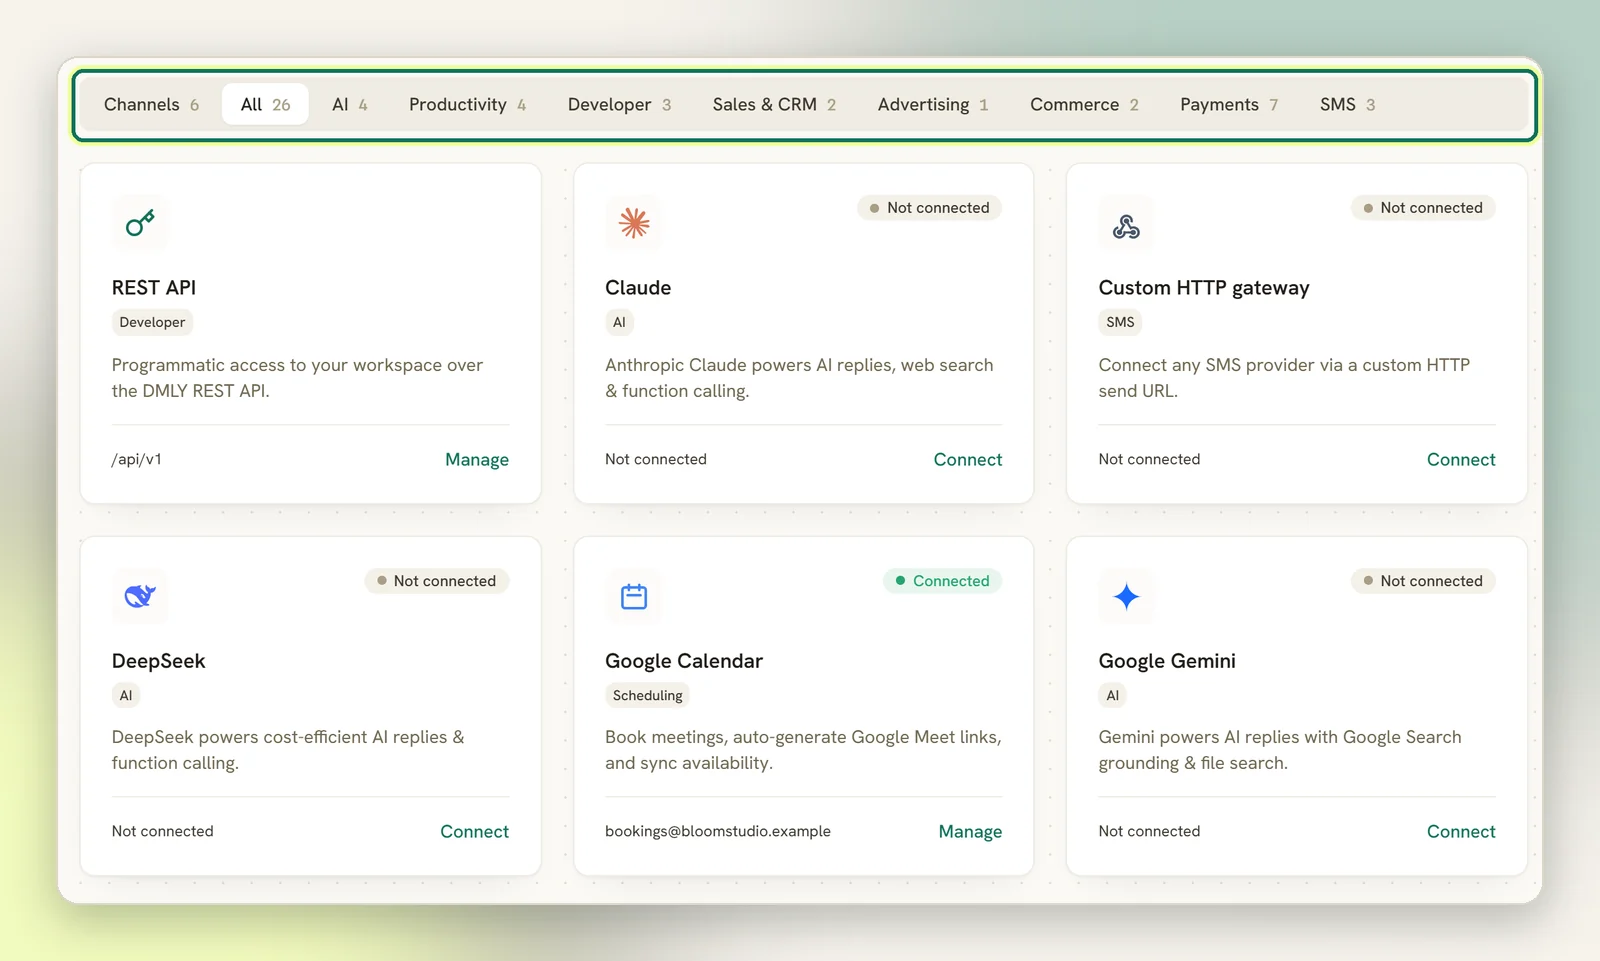Viewport: 1600px width, 961px height.
Task: Click the Google Calendar card title
Action: pos(684,661)
